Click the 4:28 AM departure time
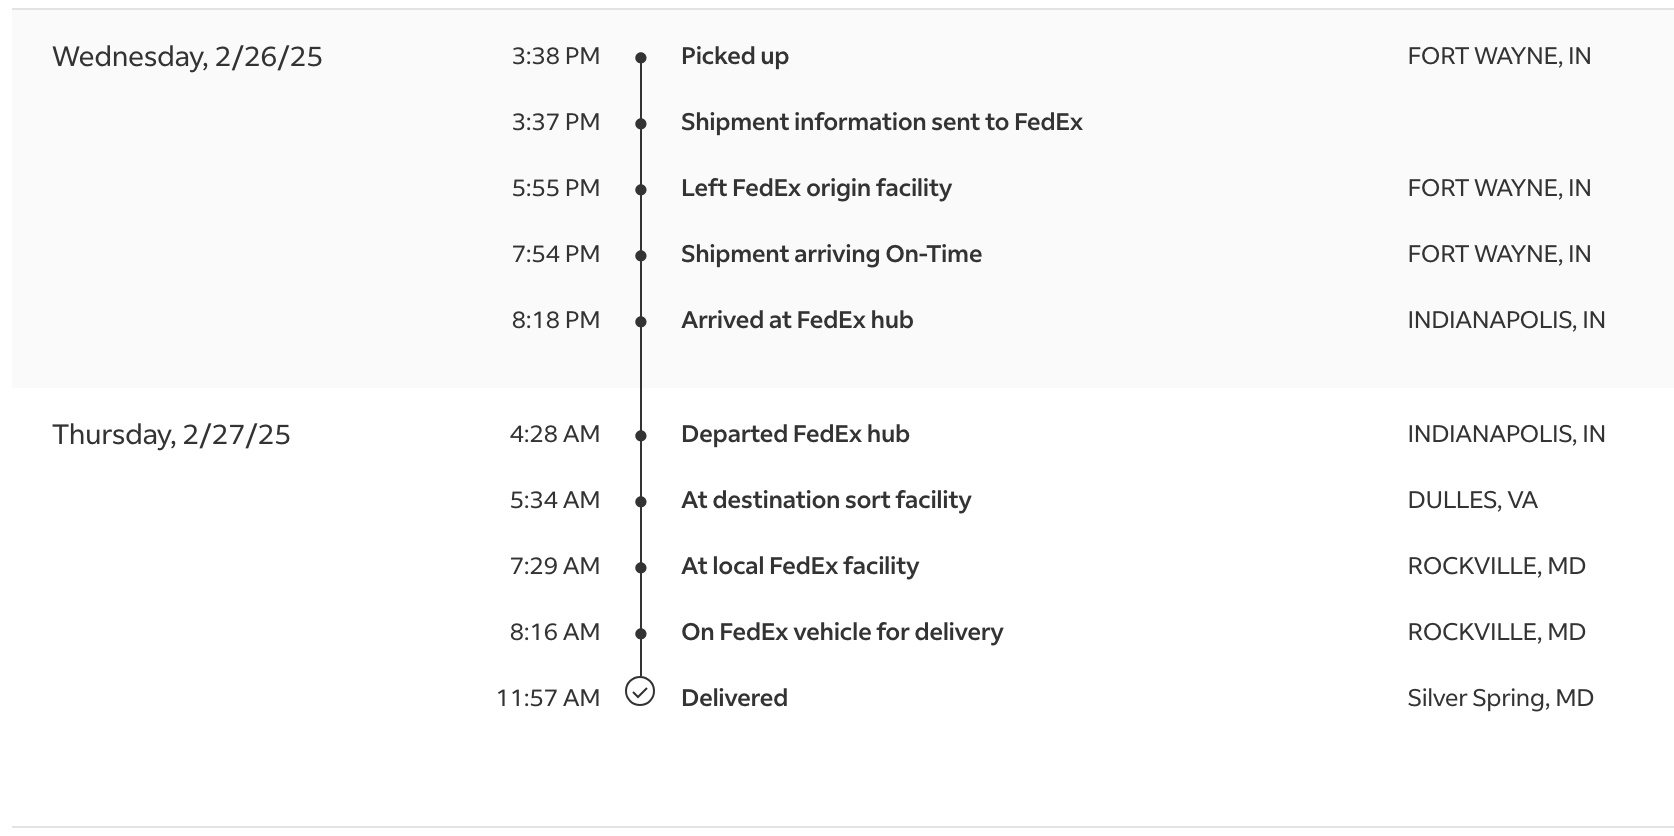This screenshot has width=1674, height=836. [555, 434]
